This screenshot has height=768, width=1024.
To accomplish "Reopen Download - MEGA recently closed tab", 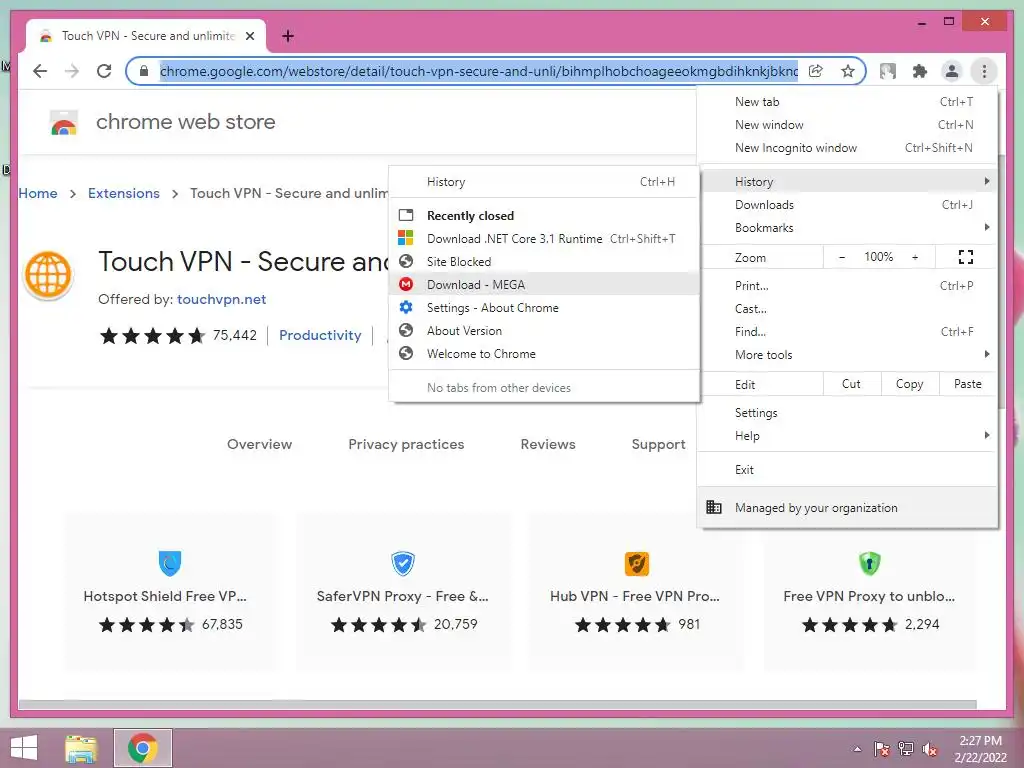I will [x=544, y=285].
